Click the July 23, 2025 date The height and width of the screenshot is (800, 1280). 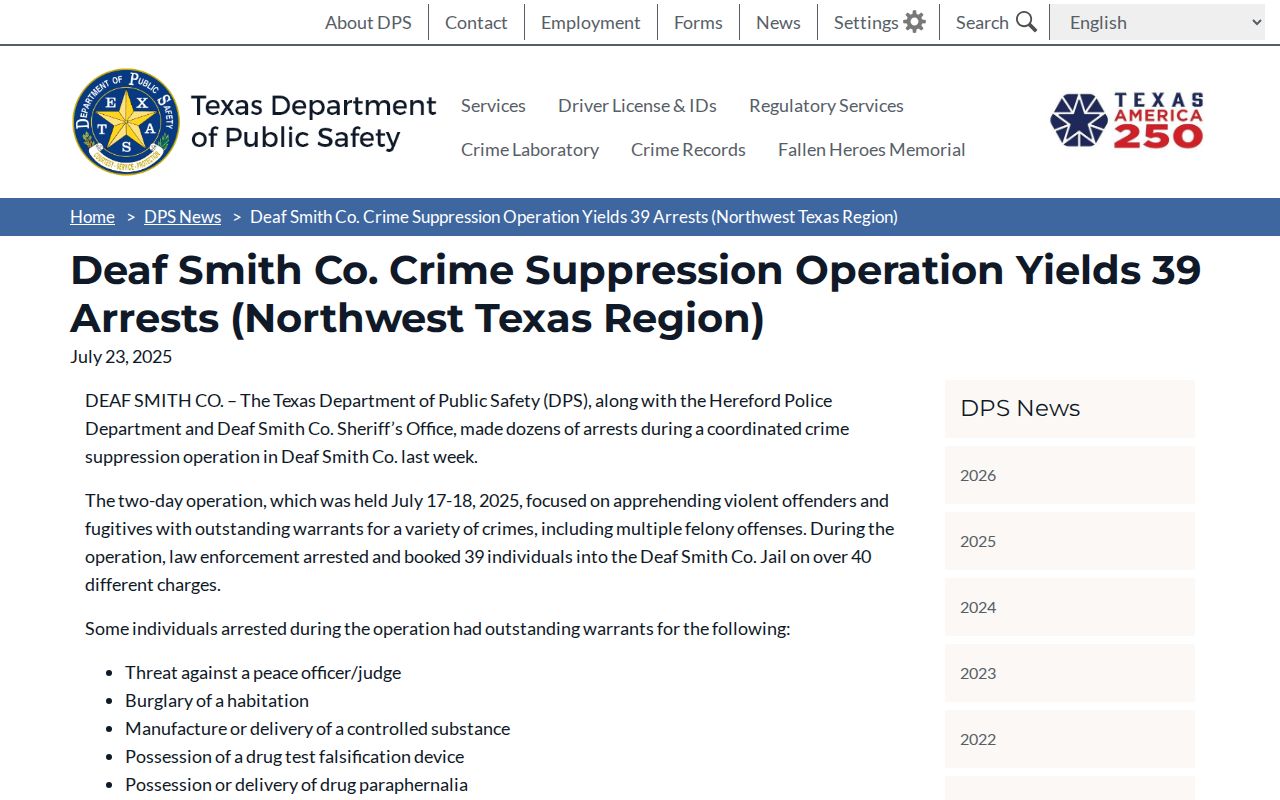tap(121, 357)
